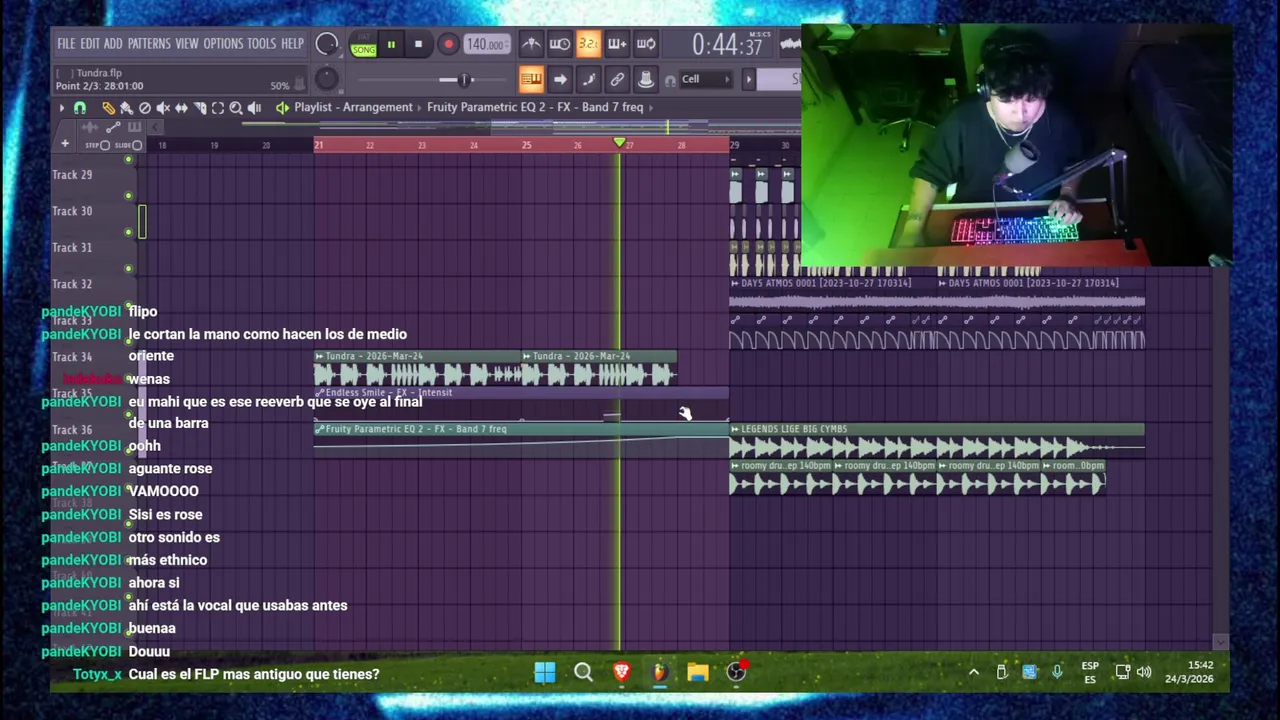Select the Mute tool in playlist toolbar
1280x720 pixels.
tap(163, 108)
